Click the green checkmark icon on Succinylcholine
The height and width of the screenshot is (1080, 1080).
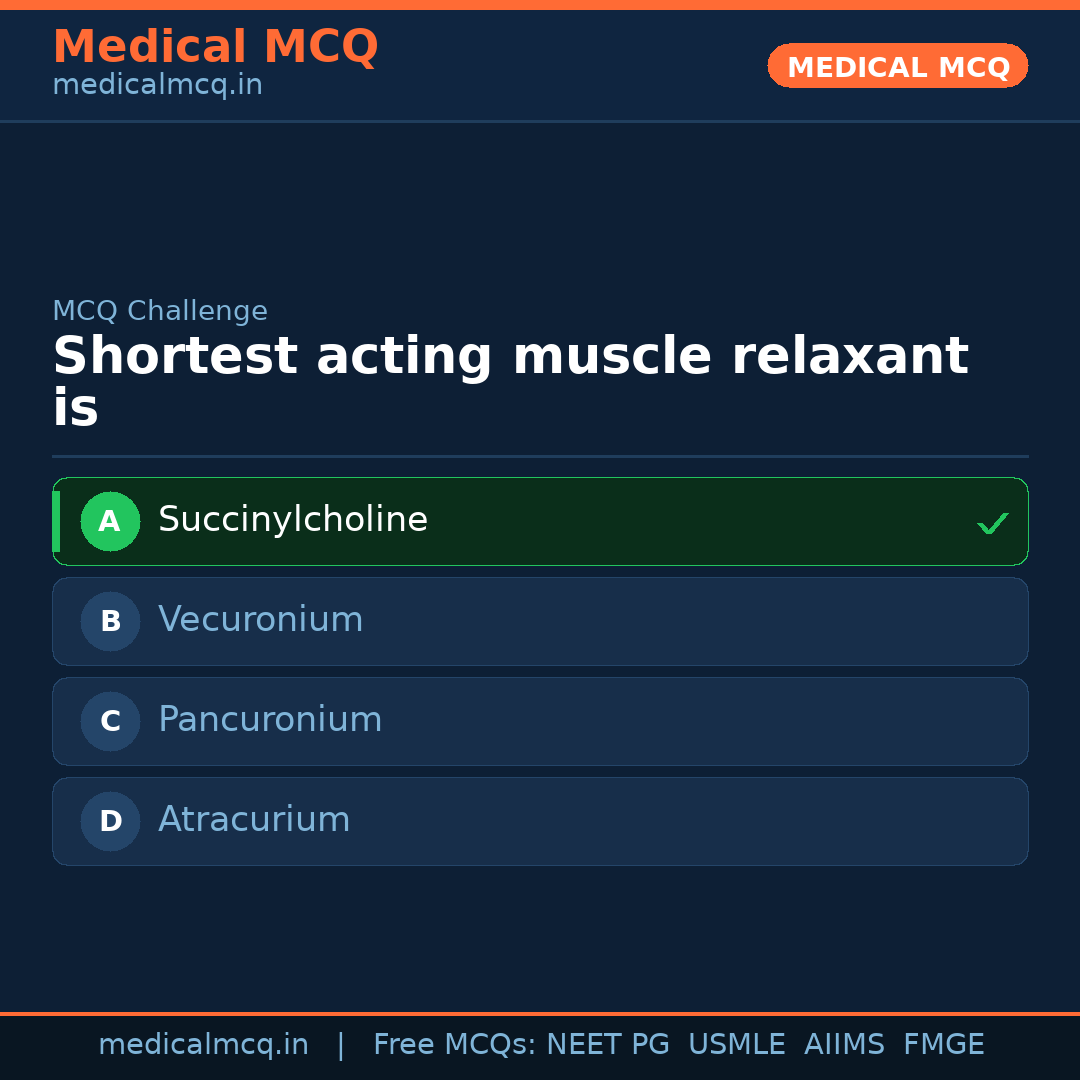pos(992,521)
